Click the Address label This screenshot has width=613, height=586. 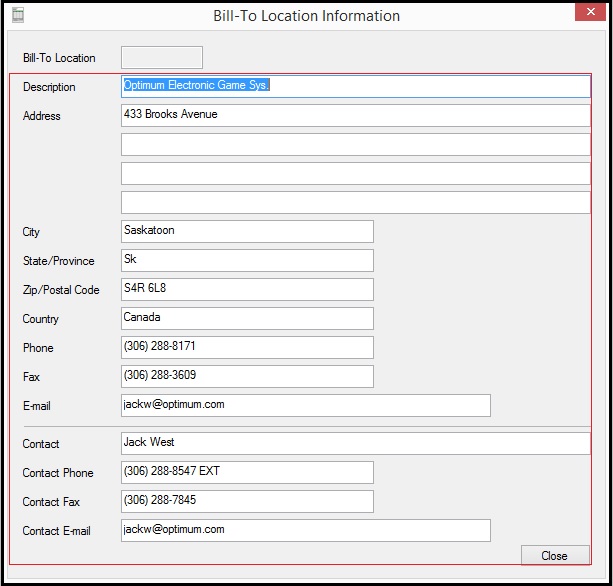[x=42, y=116]
